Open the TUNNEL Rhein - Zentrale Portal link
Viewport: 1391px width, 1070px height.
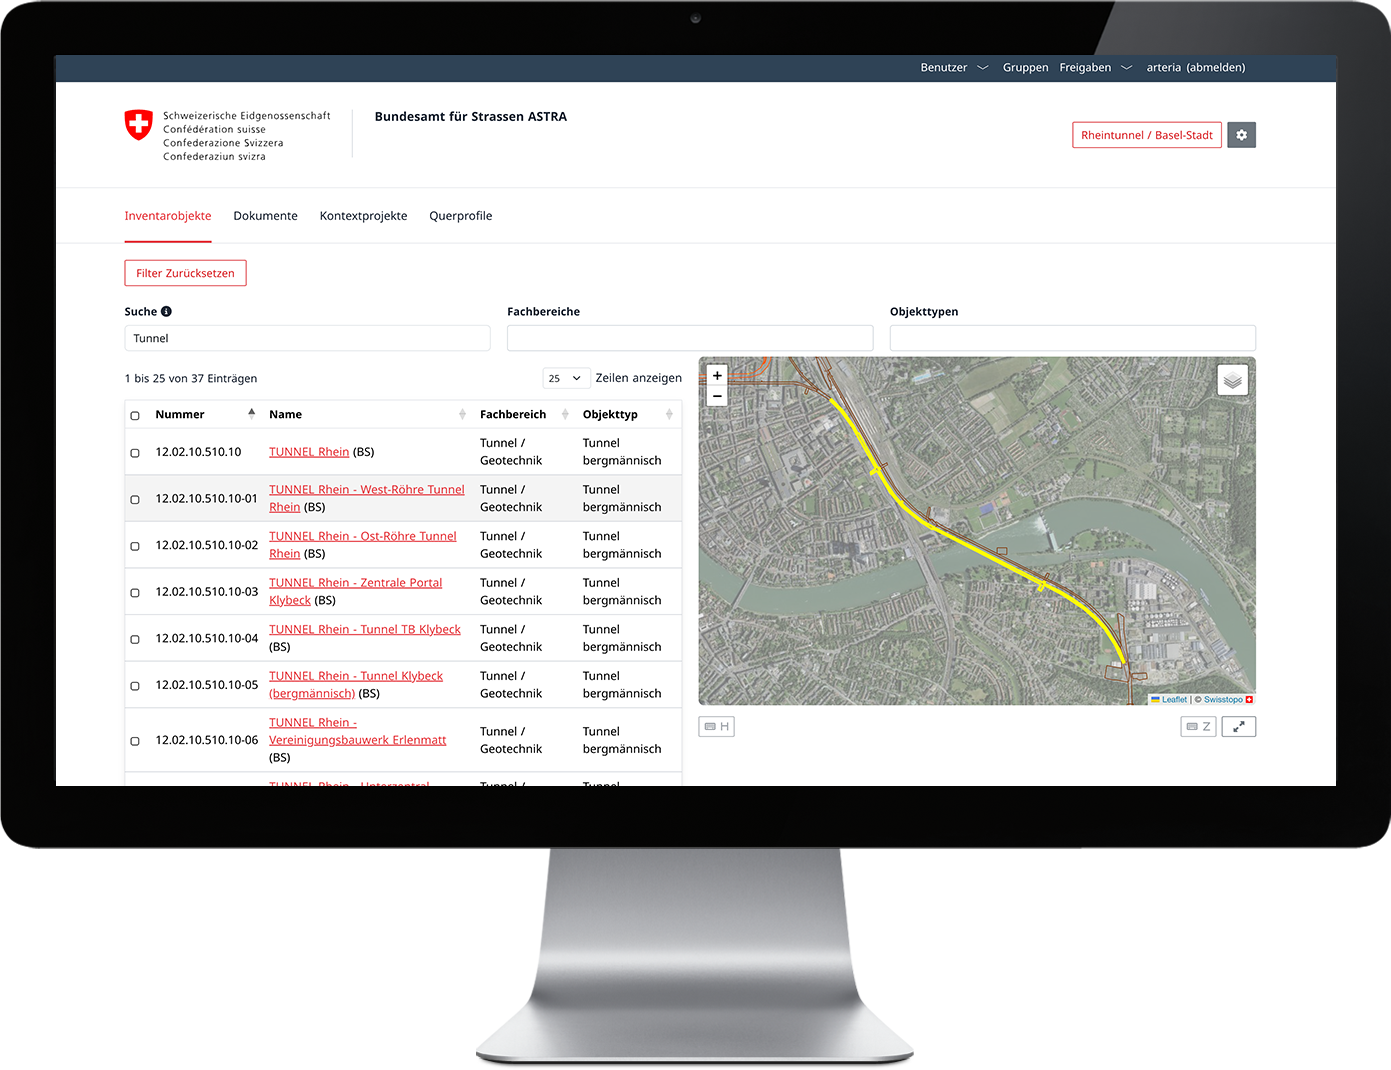pos(355,583)
